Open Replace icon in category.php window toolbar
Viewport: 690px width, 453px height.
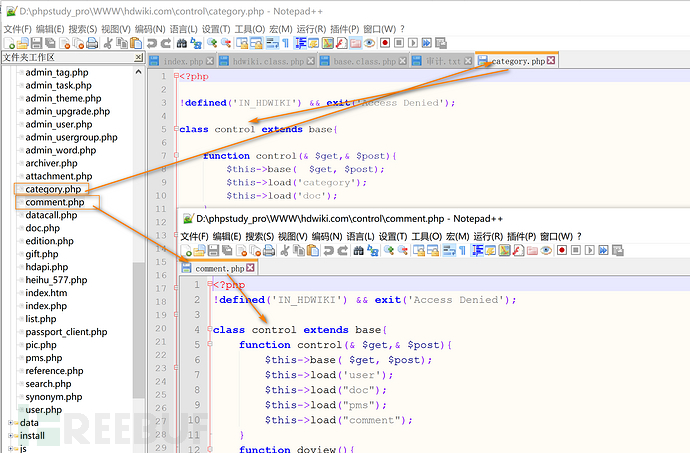click(x=197, y=43)
